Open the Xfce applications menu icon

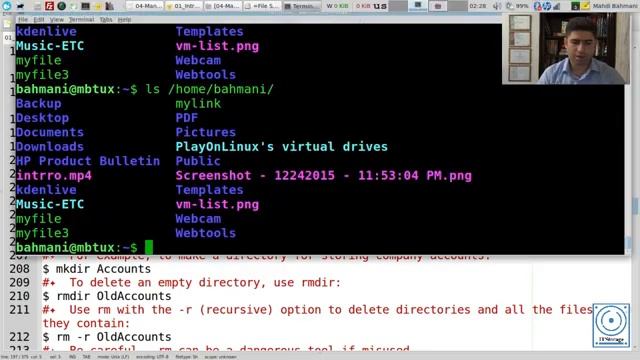[x=7, y=6]
